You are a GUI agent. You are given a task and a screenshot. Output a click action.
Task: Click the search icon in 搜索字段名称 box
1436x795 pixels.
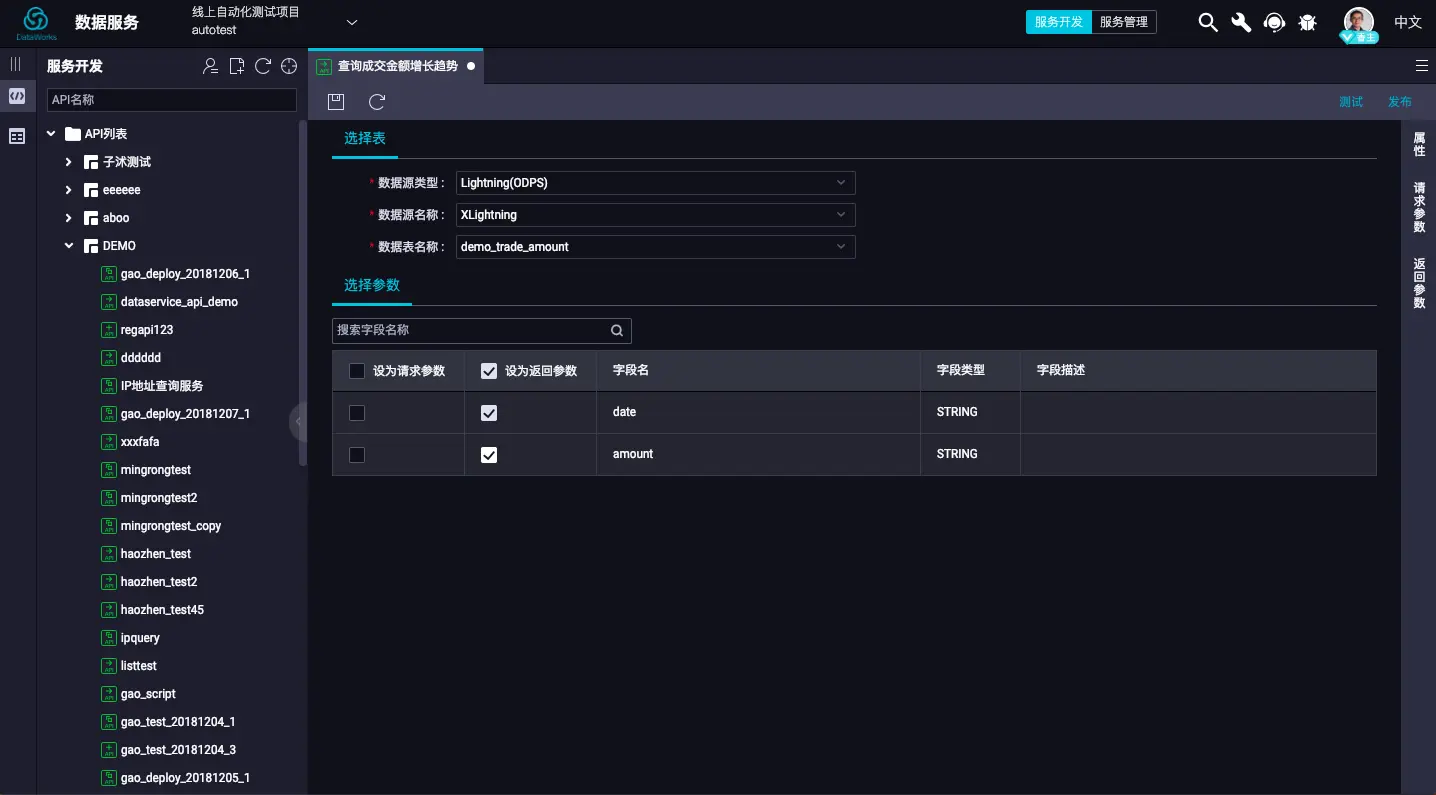[x=617, y=330]
